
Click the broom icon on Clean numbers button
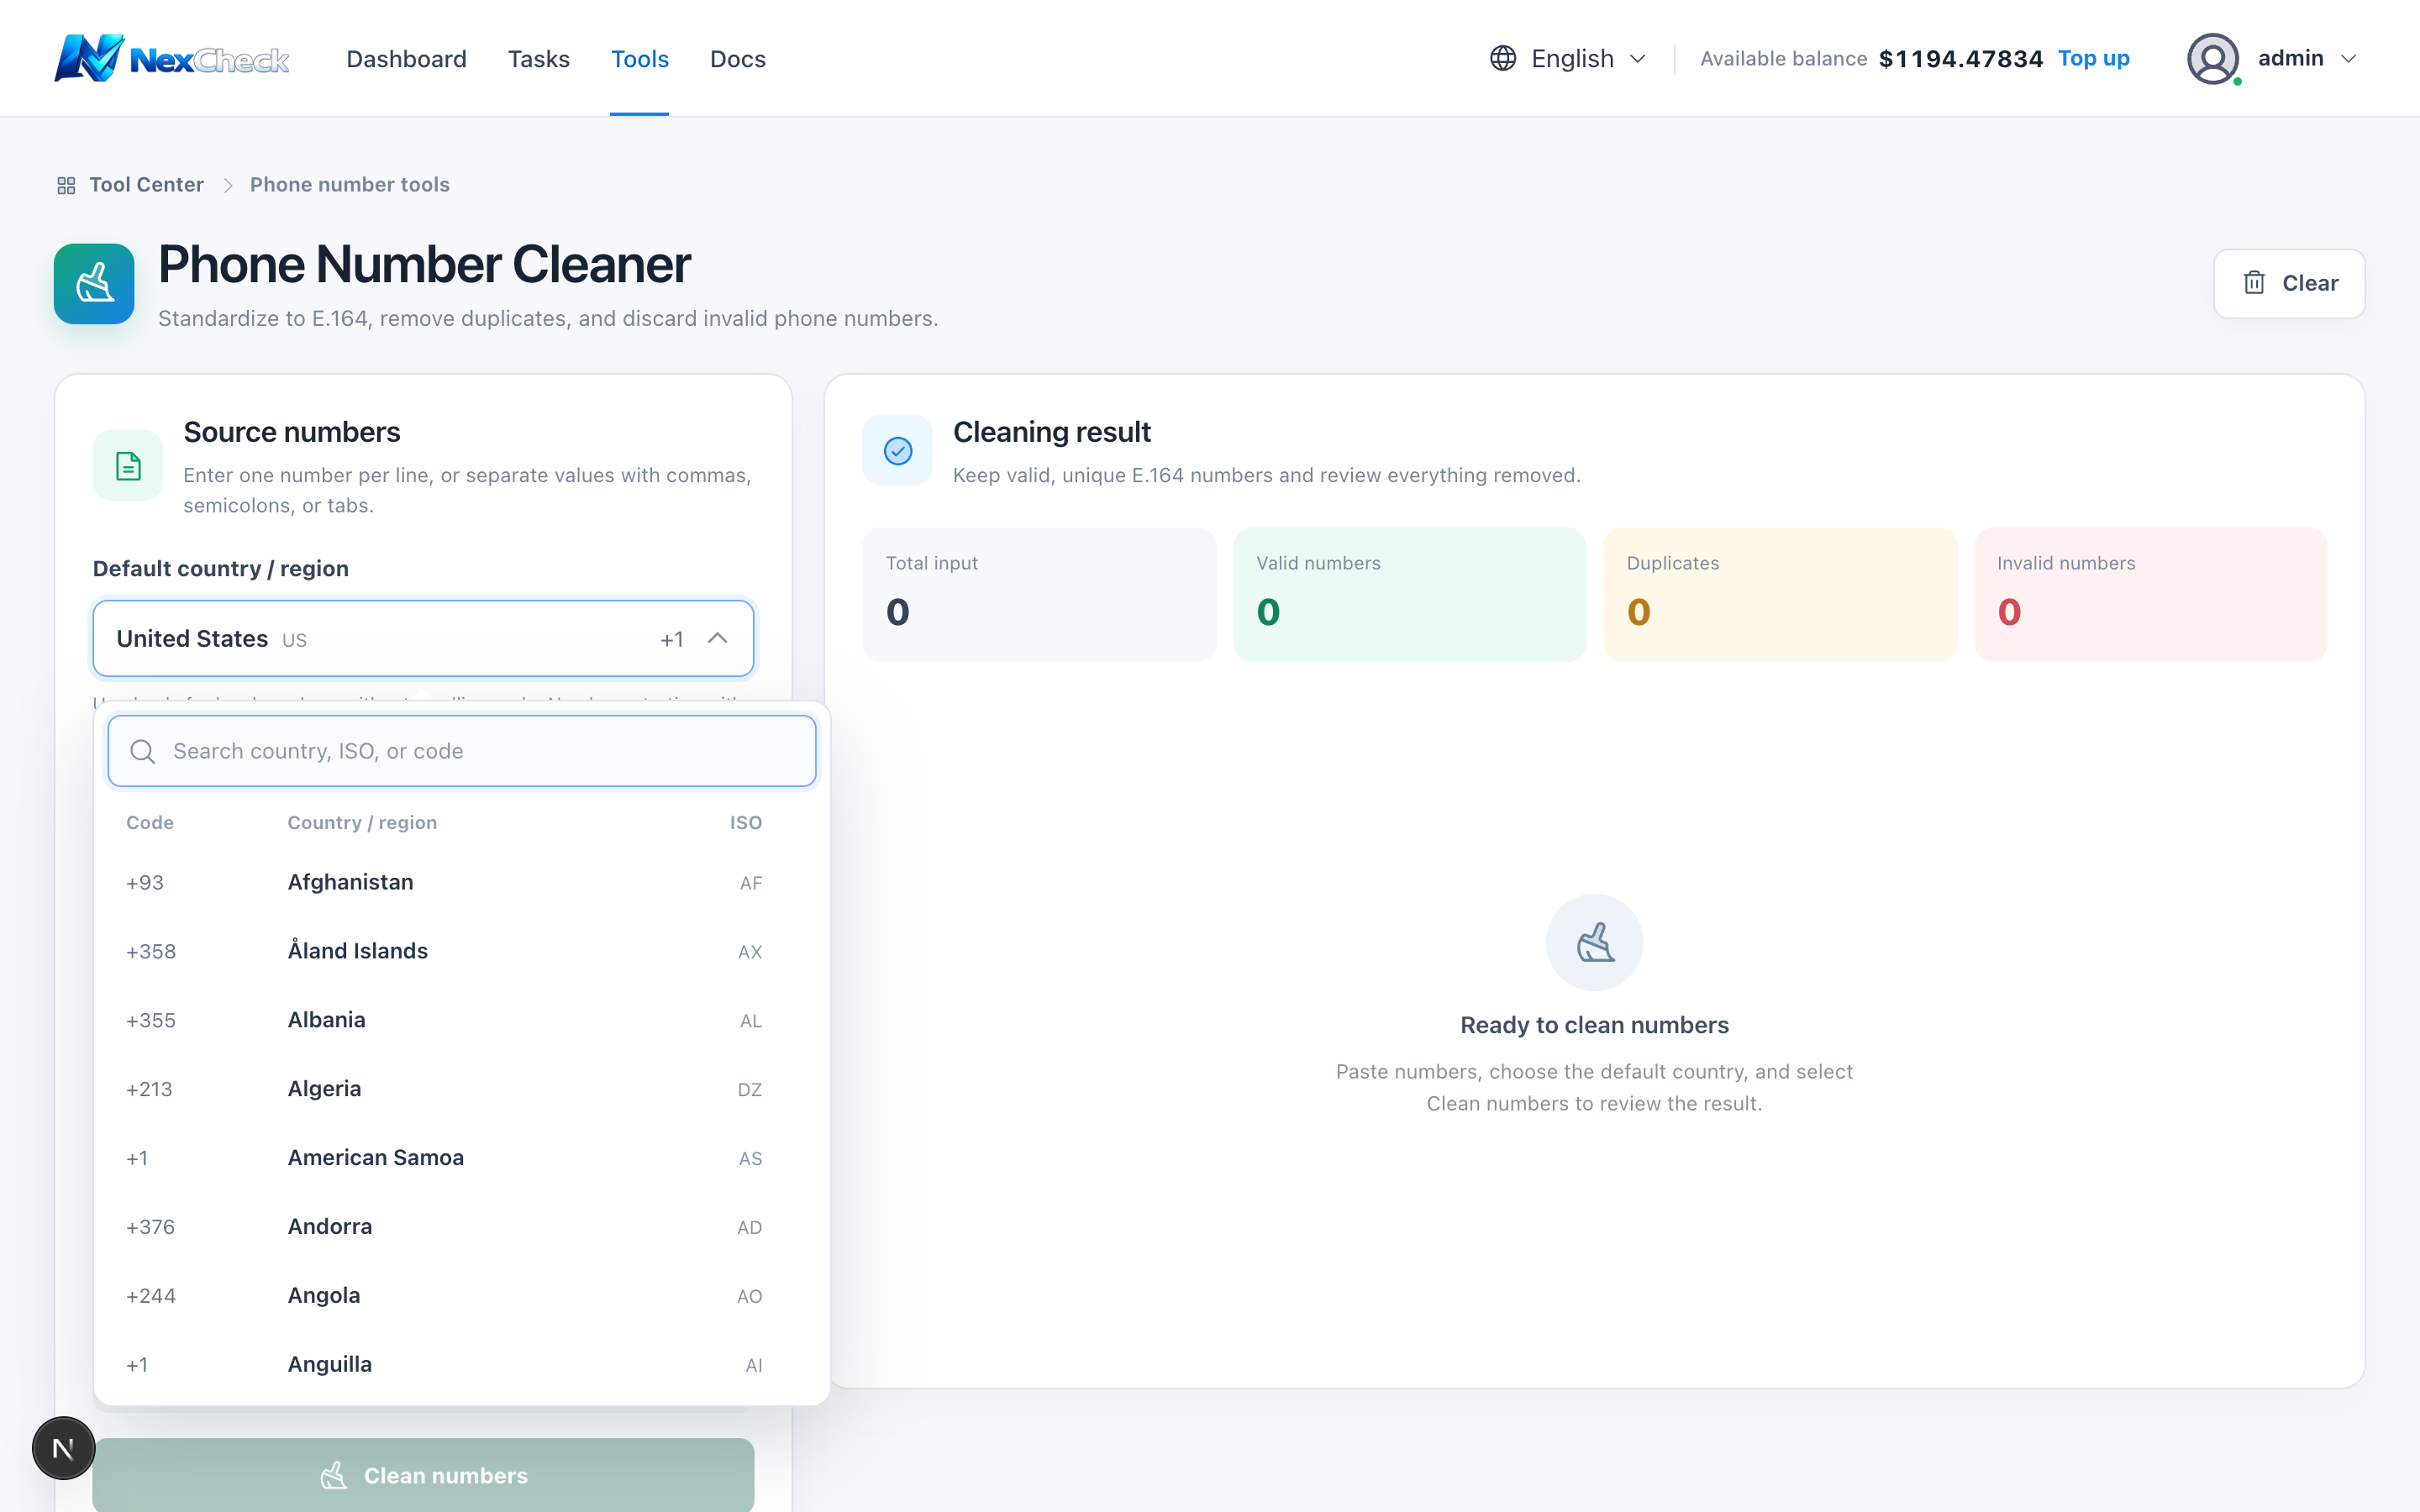[x=333, y=1475]
